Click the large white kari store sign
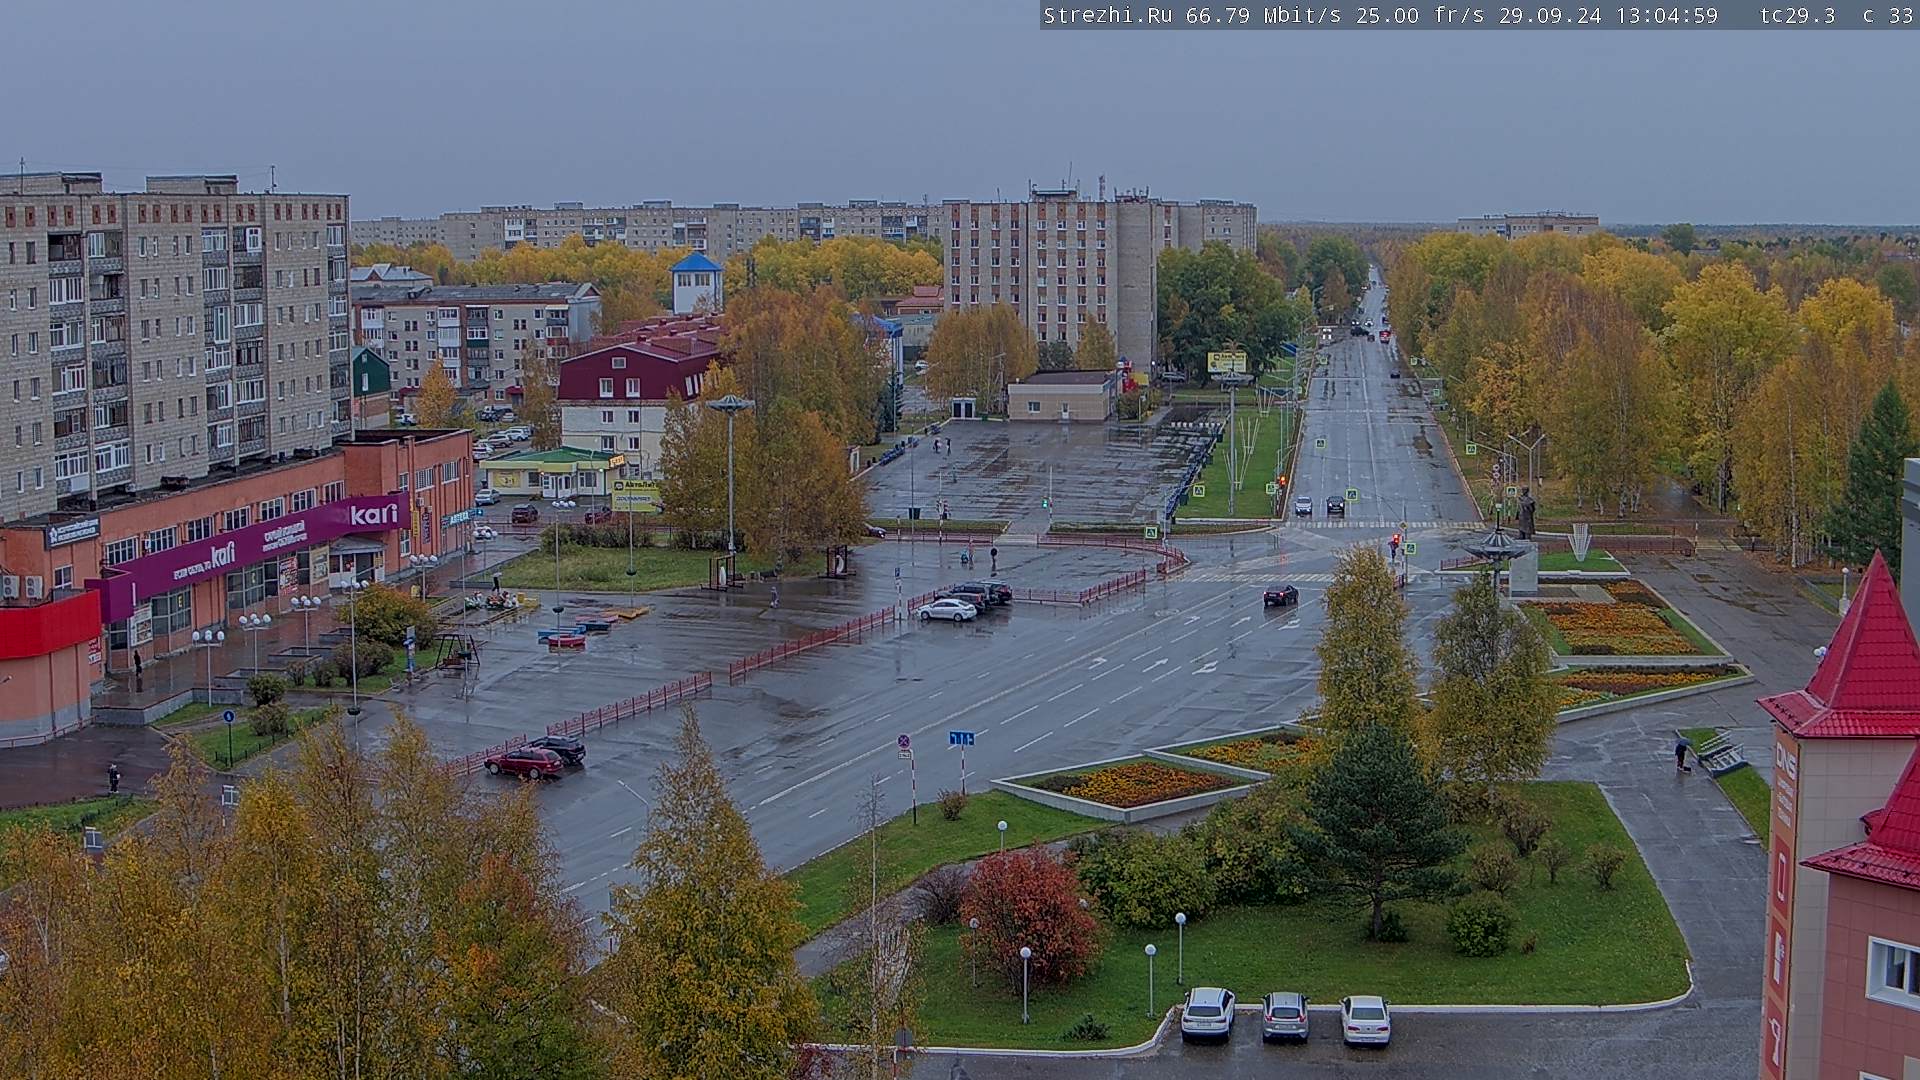Screen dimensions: 1920x1080 374,515
